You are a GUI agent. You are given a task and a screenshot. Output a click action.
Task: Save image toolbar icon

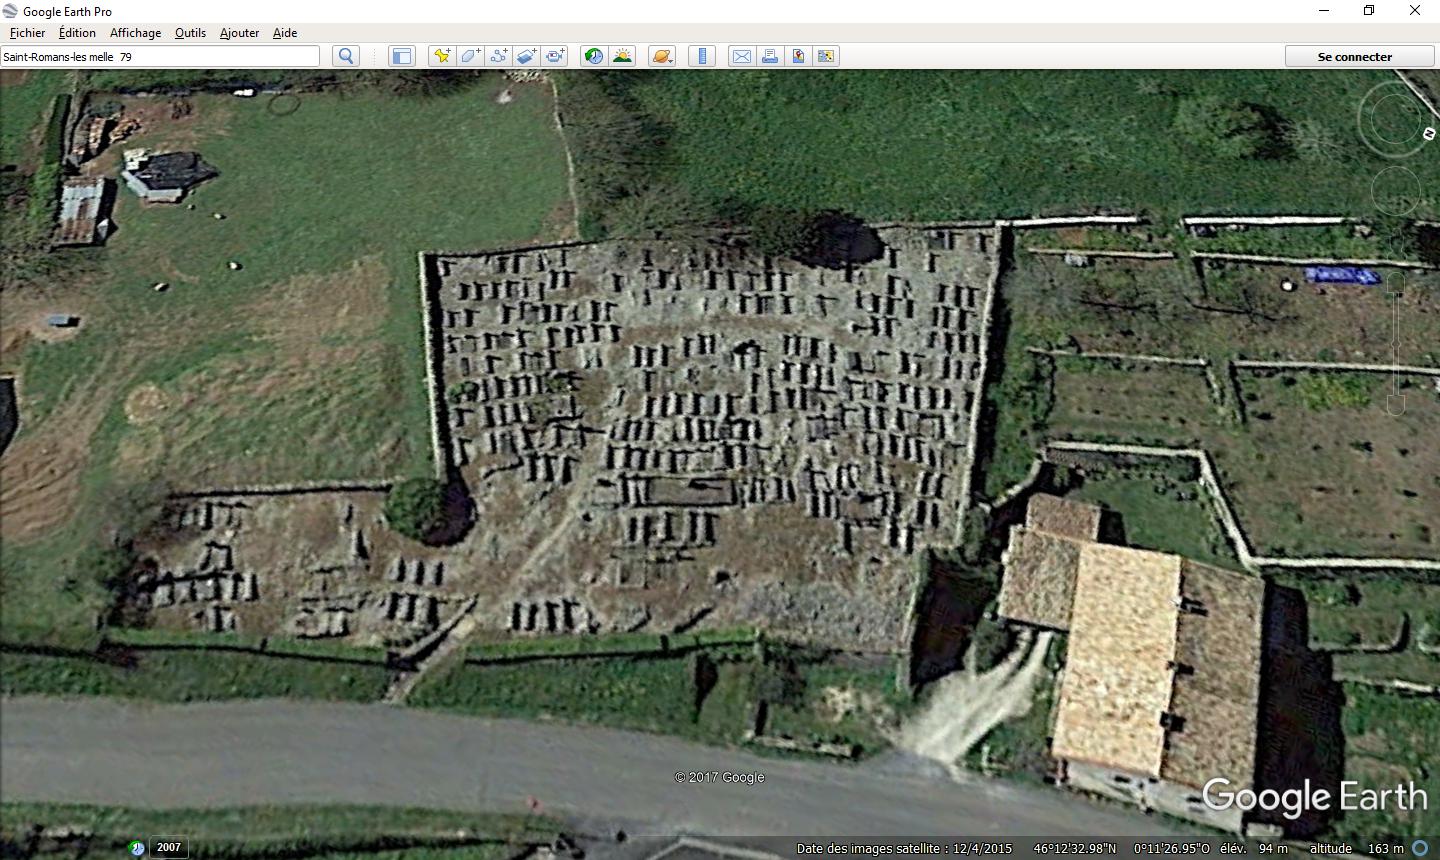coord(798,56)
